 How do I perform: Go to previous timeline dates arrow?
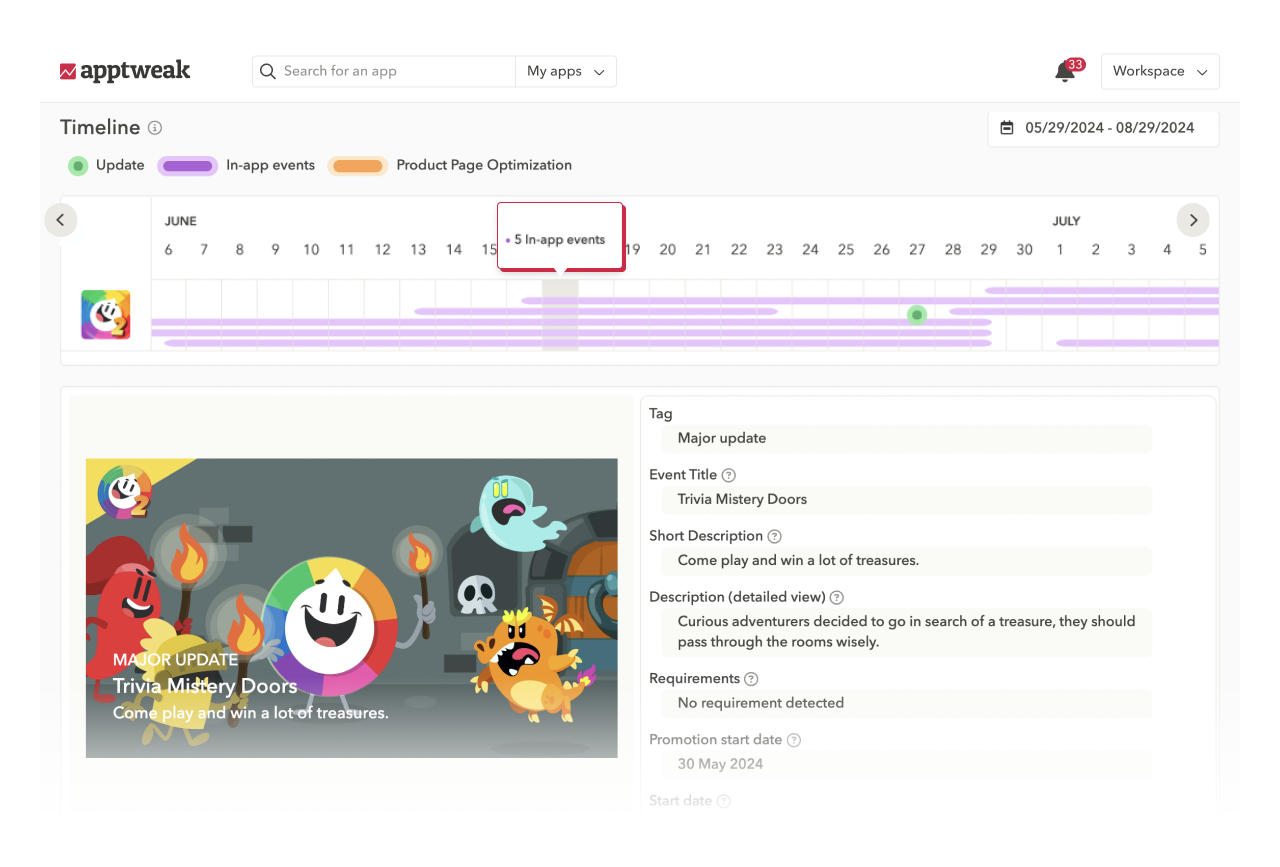point(61,220)
